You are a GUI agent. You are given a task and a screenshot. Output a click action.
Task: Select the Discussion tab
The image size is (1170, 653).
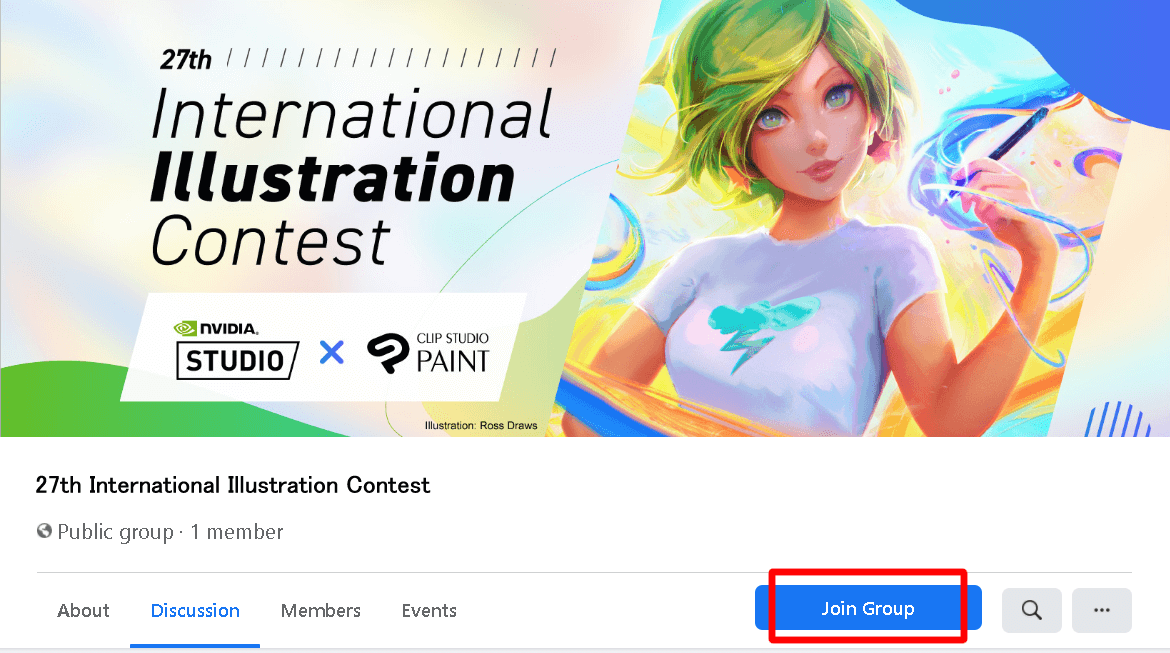pyautogui.click(x=195, y=610)
